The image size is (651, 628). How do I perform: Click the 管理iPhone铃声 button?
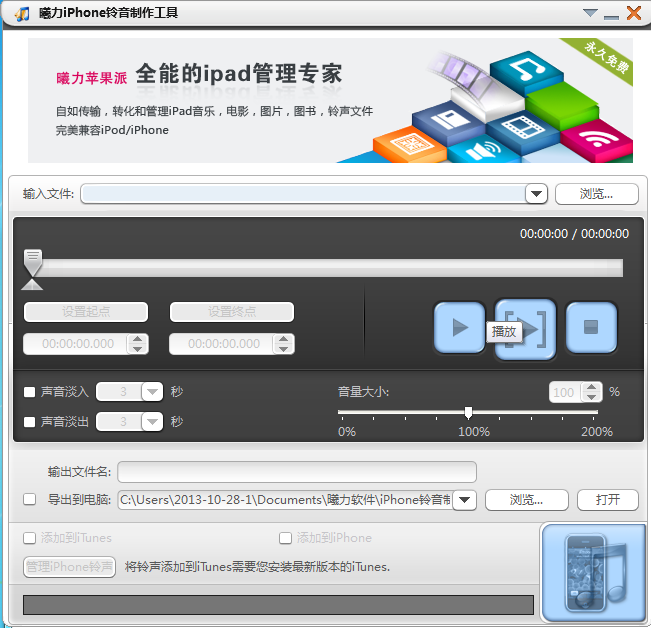pyautogui.click(x=69, y=567)
